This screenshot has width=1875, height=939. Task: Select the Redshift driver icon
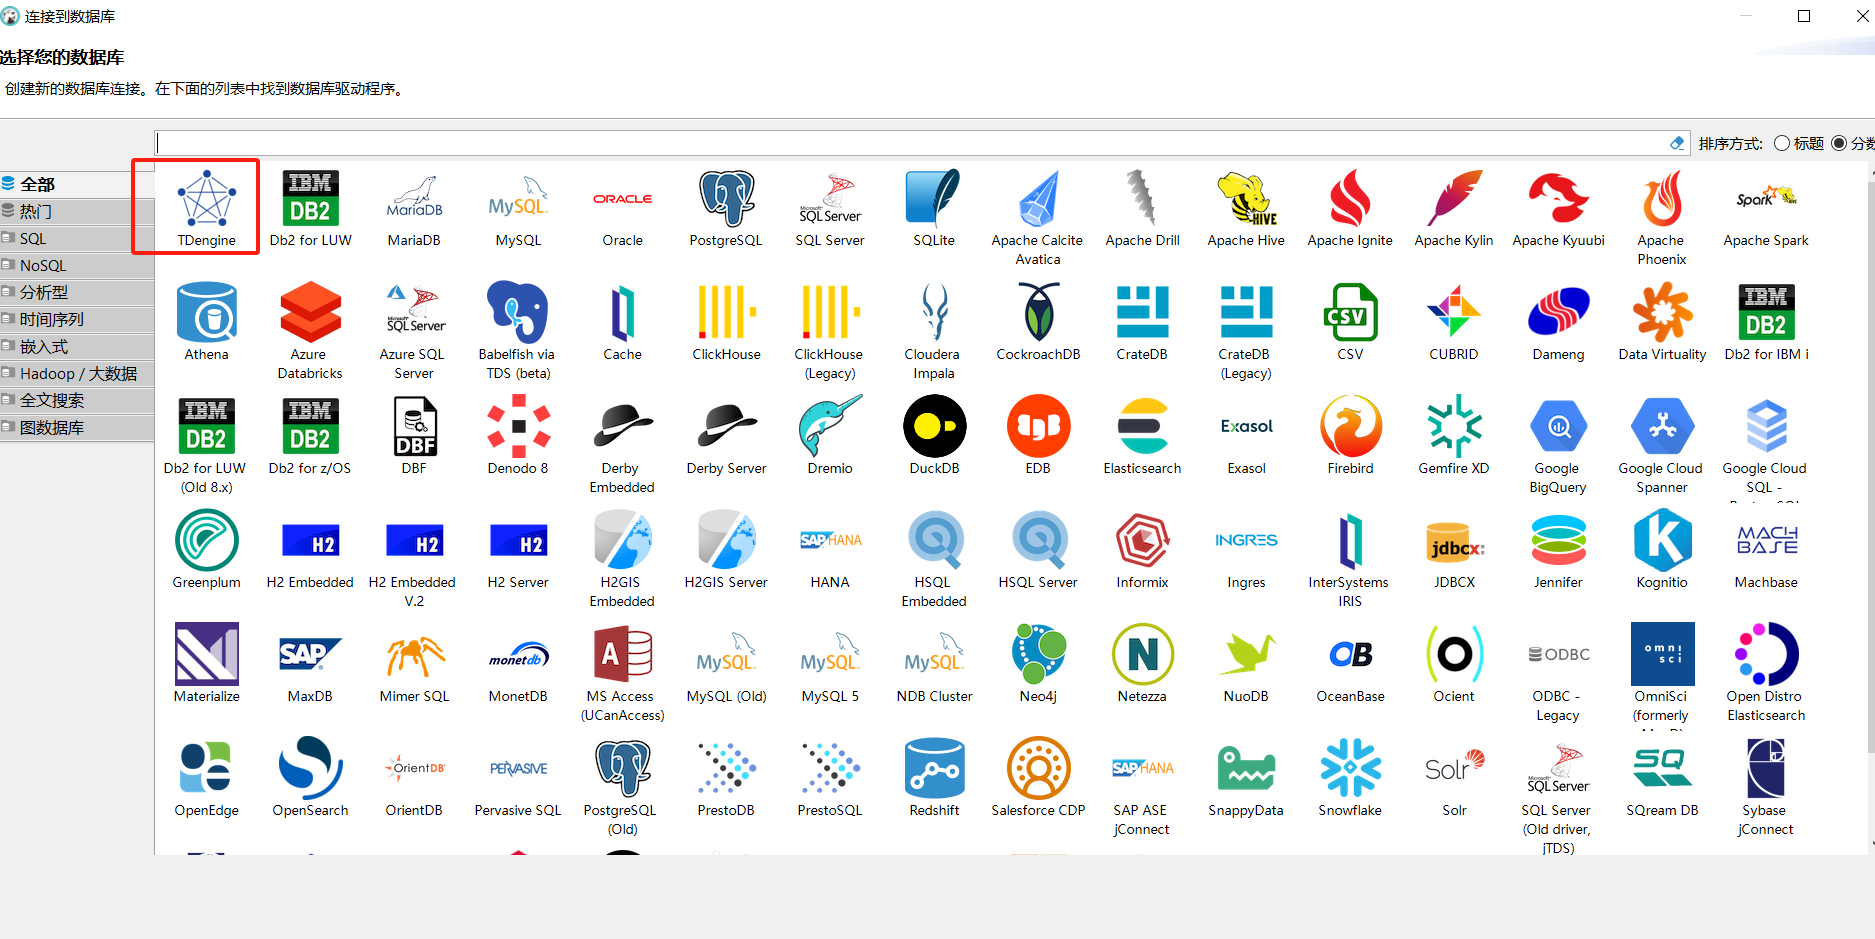pyautogui.click(x=934, y=768)
